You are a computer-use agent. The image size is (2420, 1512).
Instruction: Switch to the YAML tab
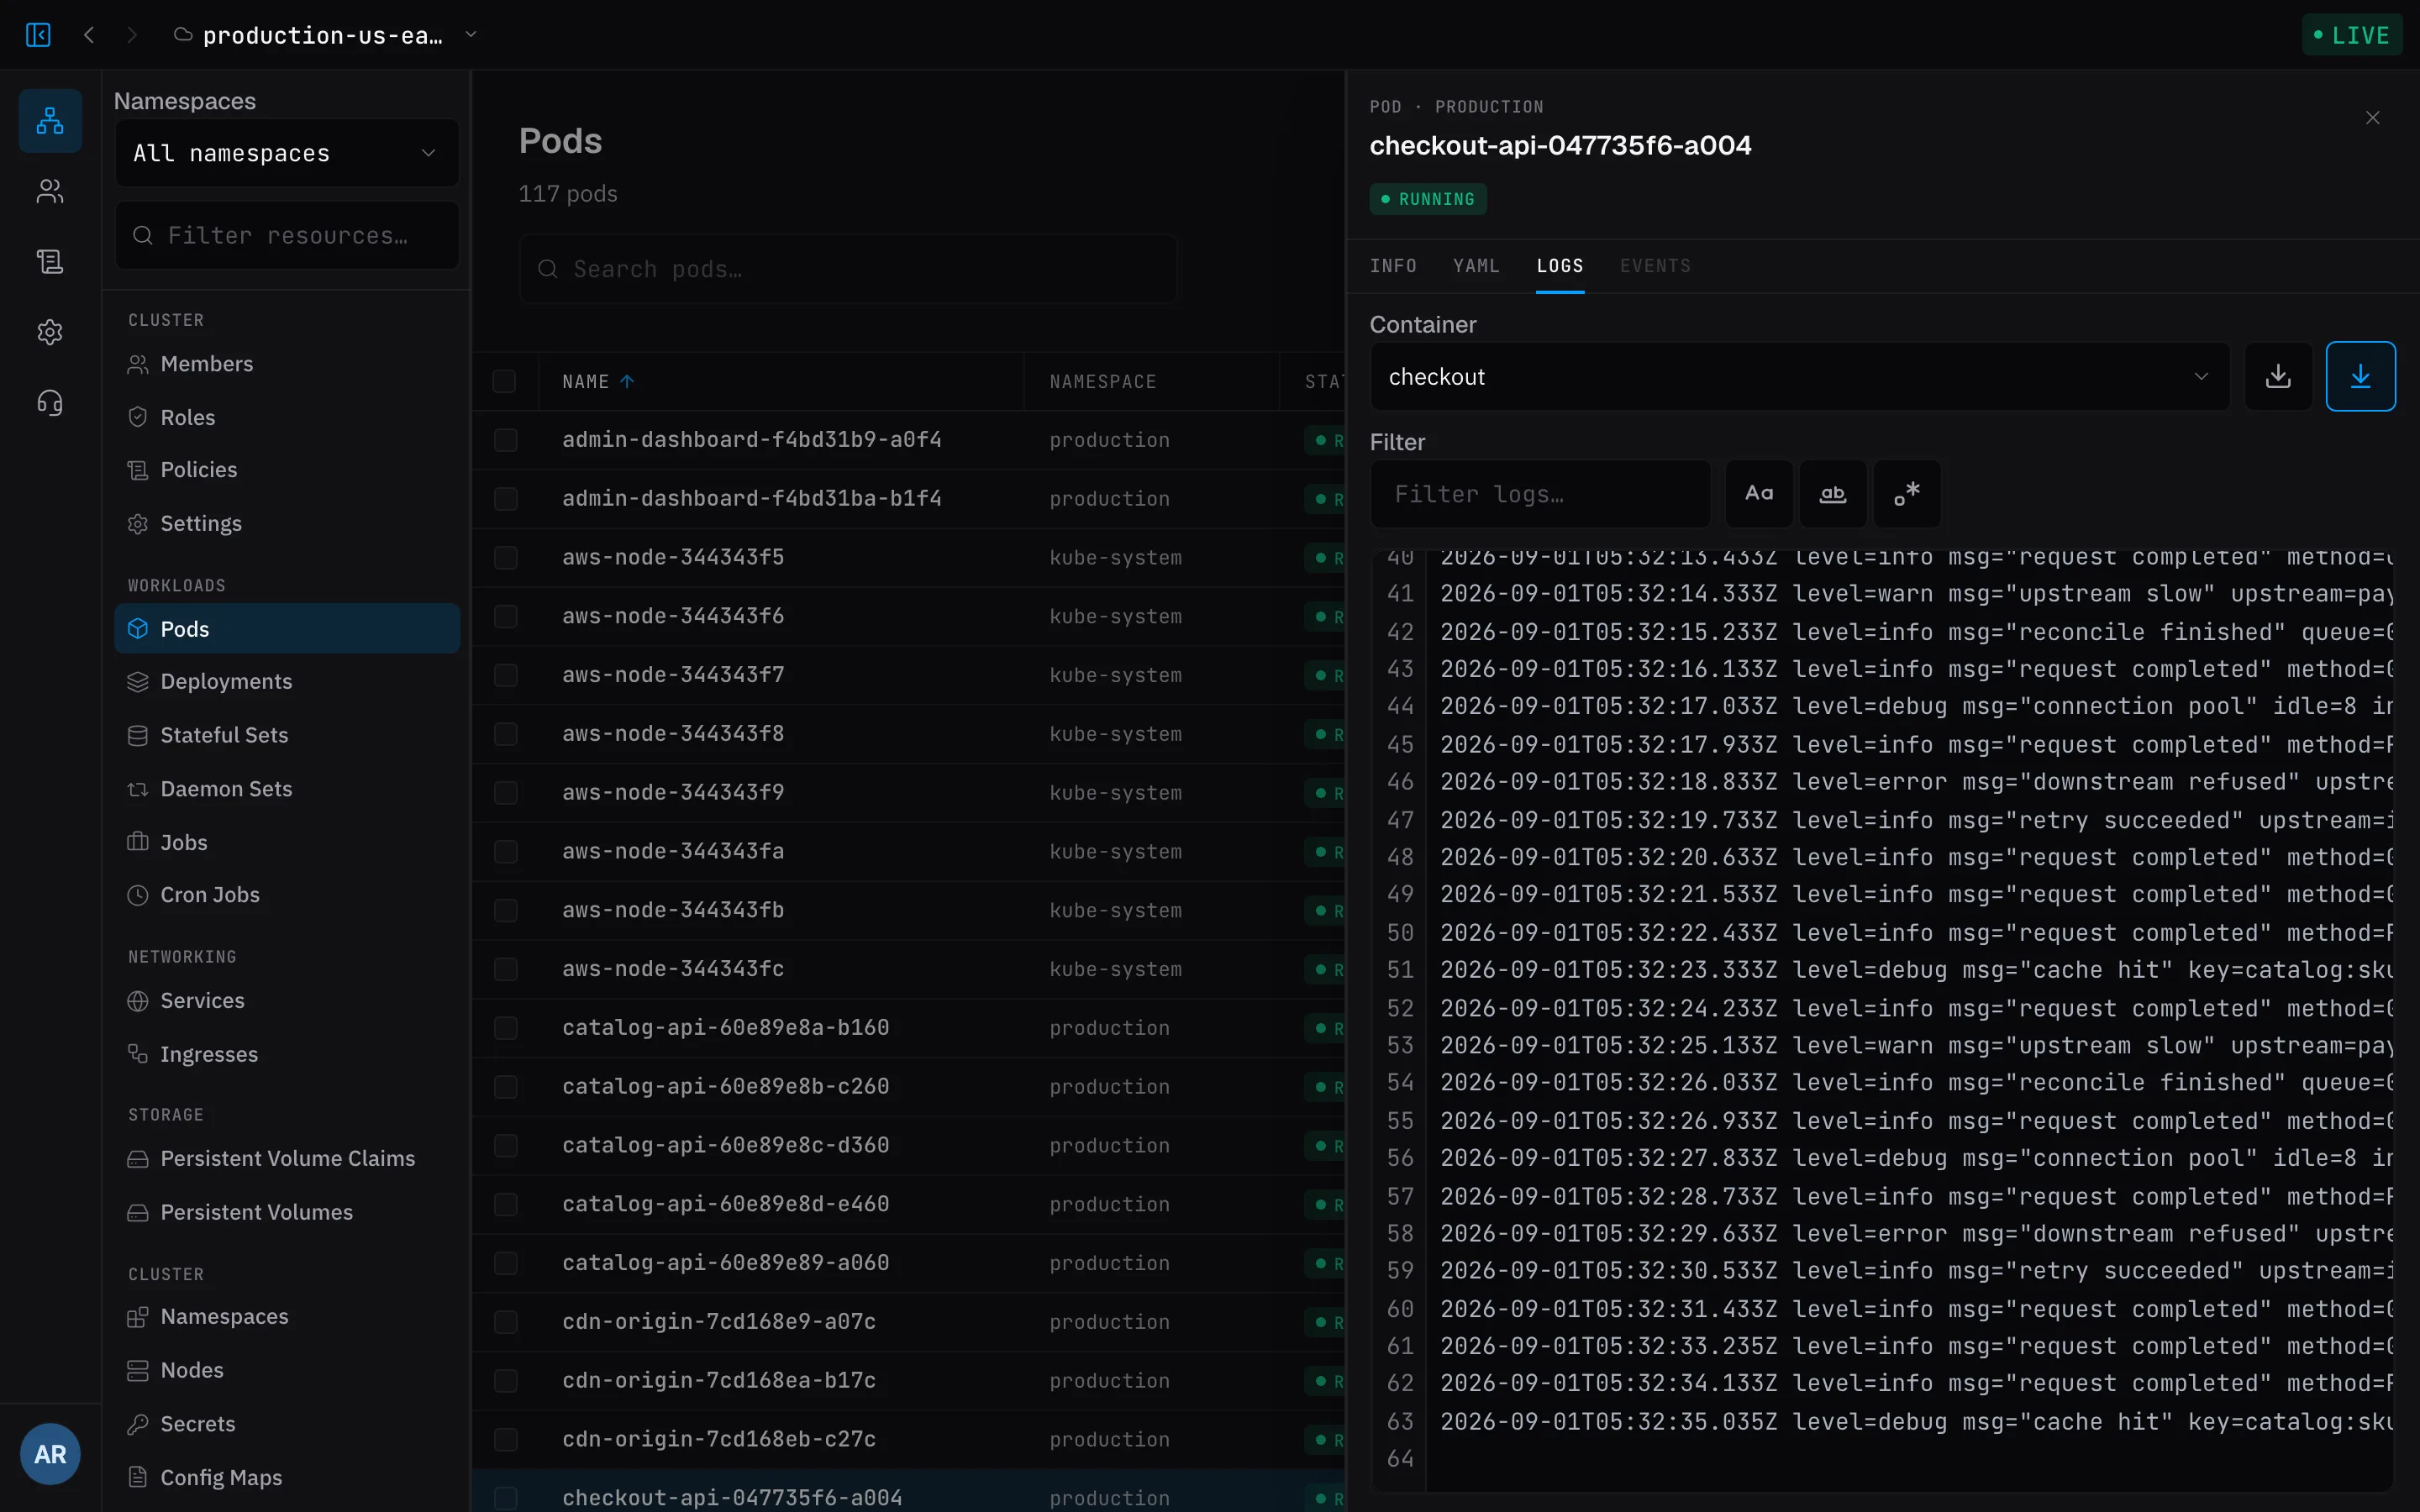pyautogui.click(x=1476, y=266)
